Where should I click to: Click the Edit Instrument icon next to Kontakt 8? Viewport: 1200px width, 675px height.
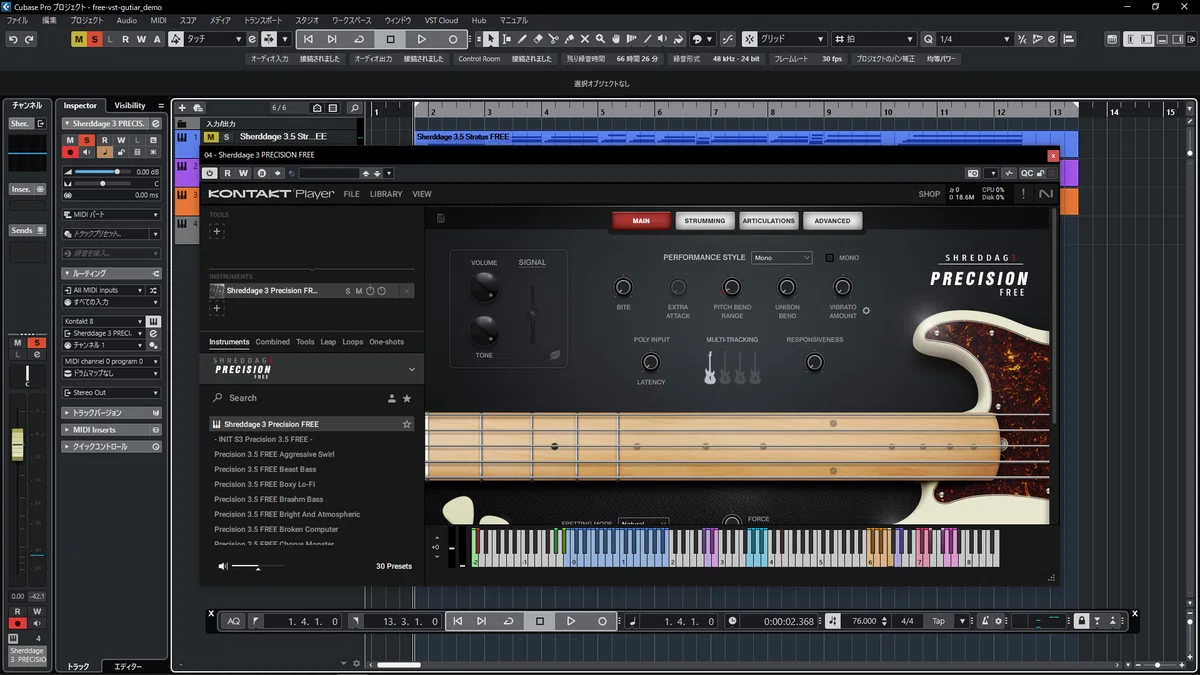point(154,321)
